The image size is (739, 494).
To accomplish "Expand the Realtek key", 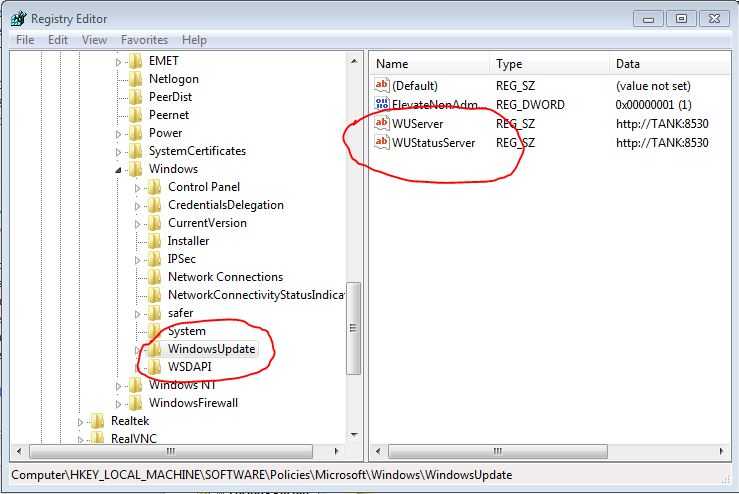I will [x=80, y=422].
